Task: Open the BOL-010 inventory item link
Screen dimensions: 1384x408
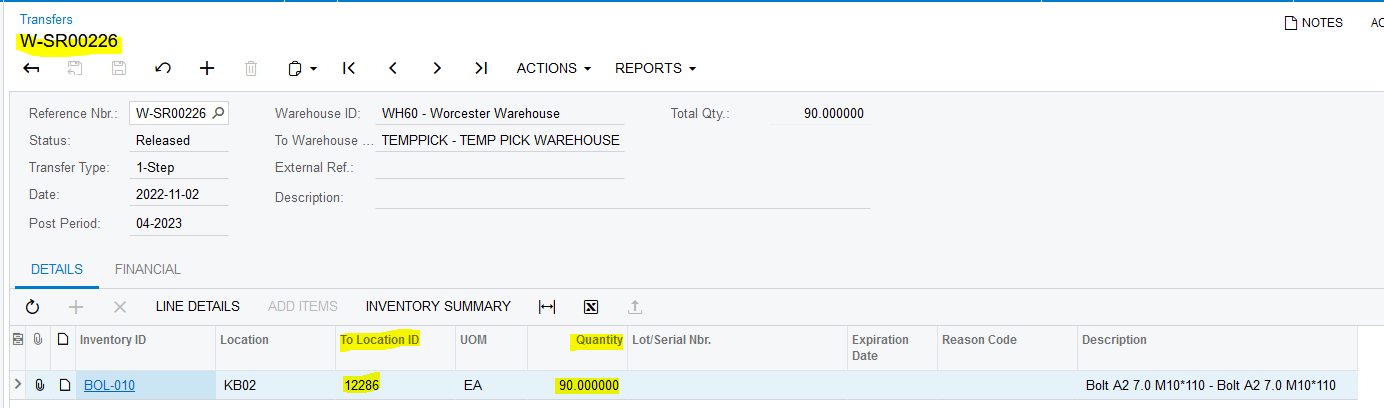Action: click(109, 385)
